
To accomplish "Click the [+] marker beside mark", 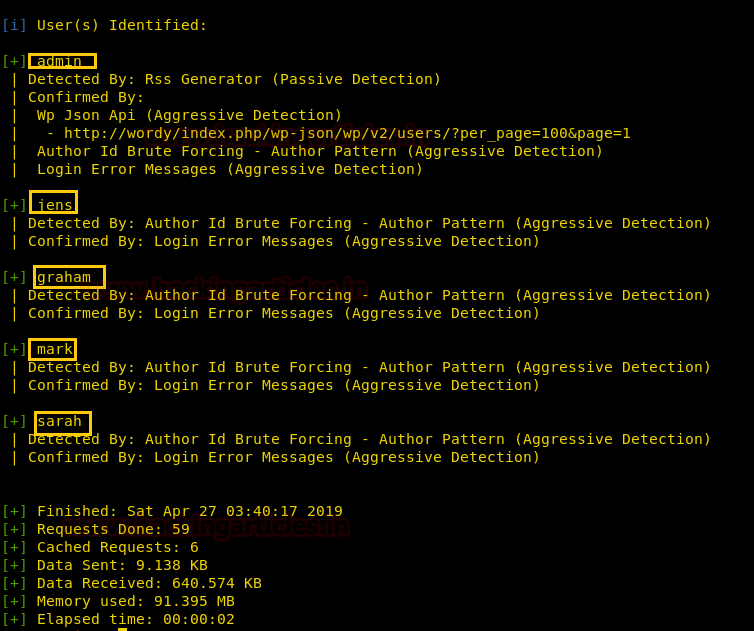I will [14, 350].
